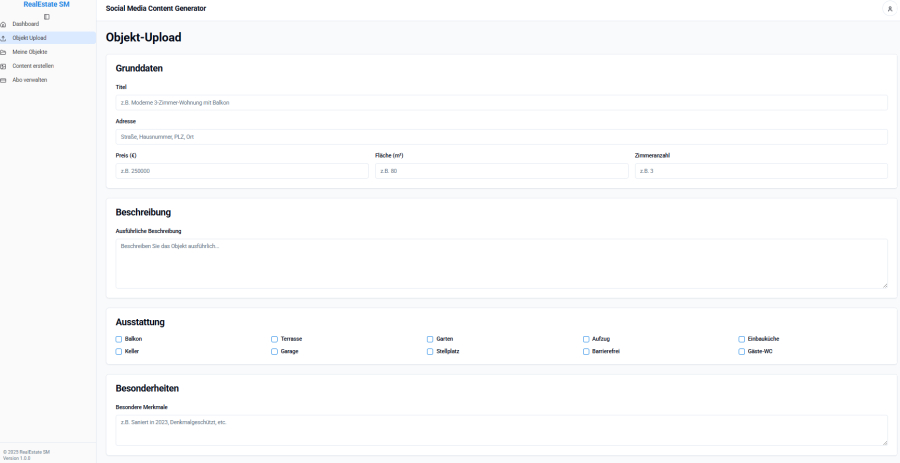The width and height of the screenshot is (900, 463).
Task: Focus the Titel input field
Action: click(501, 103)
